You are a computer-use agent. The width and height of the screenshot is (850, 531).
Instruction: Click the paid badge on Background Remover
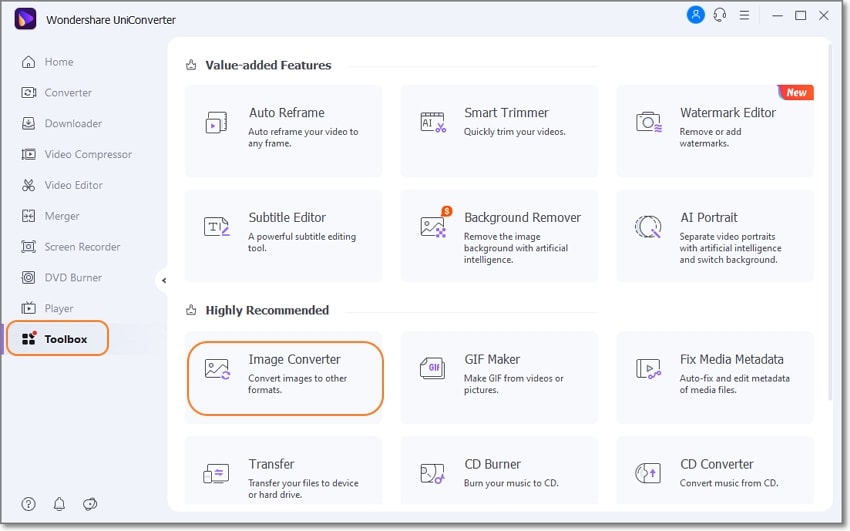(x=446, y=211)
